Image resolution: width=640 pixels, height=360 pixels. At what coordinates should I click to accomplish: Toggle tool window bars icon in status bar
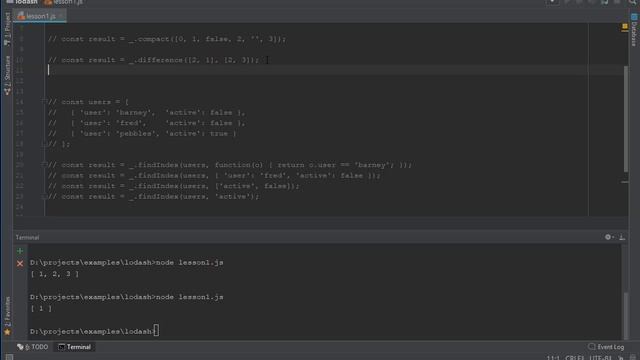click(9, 357)
